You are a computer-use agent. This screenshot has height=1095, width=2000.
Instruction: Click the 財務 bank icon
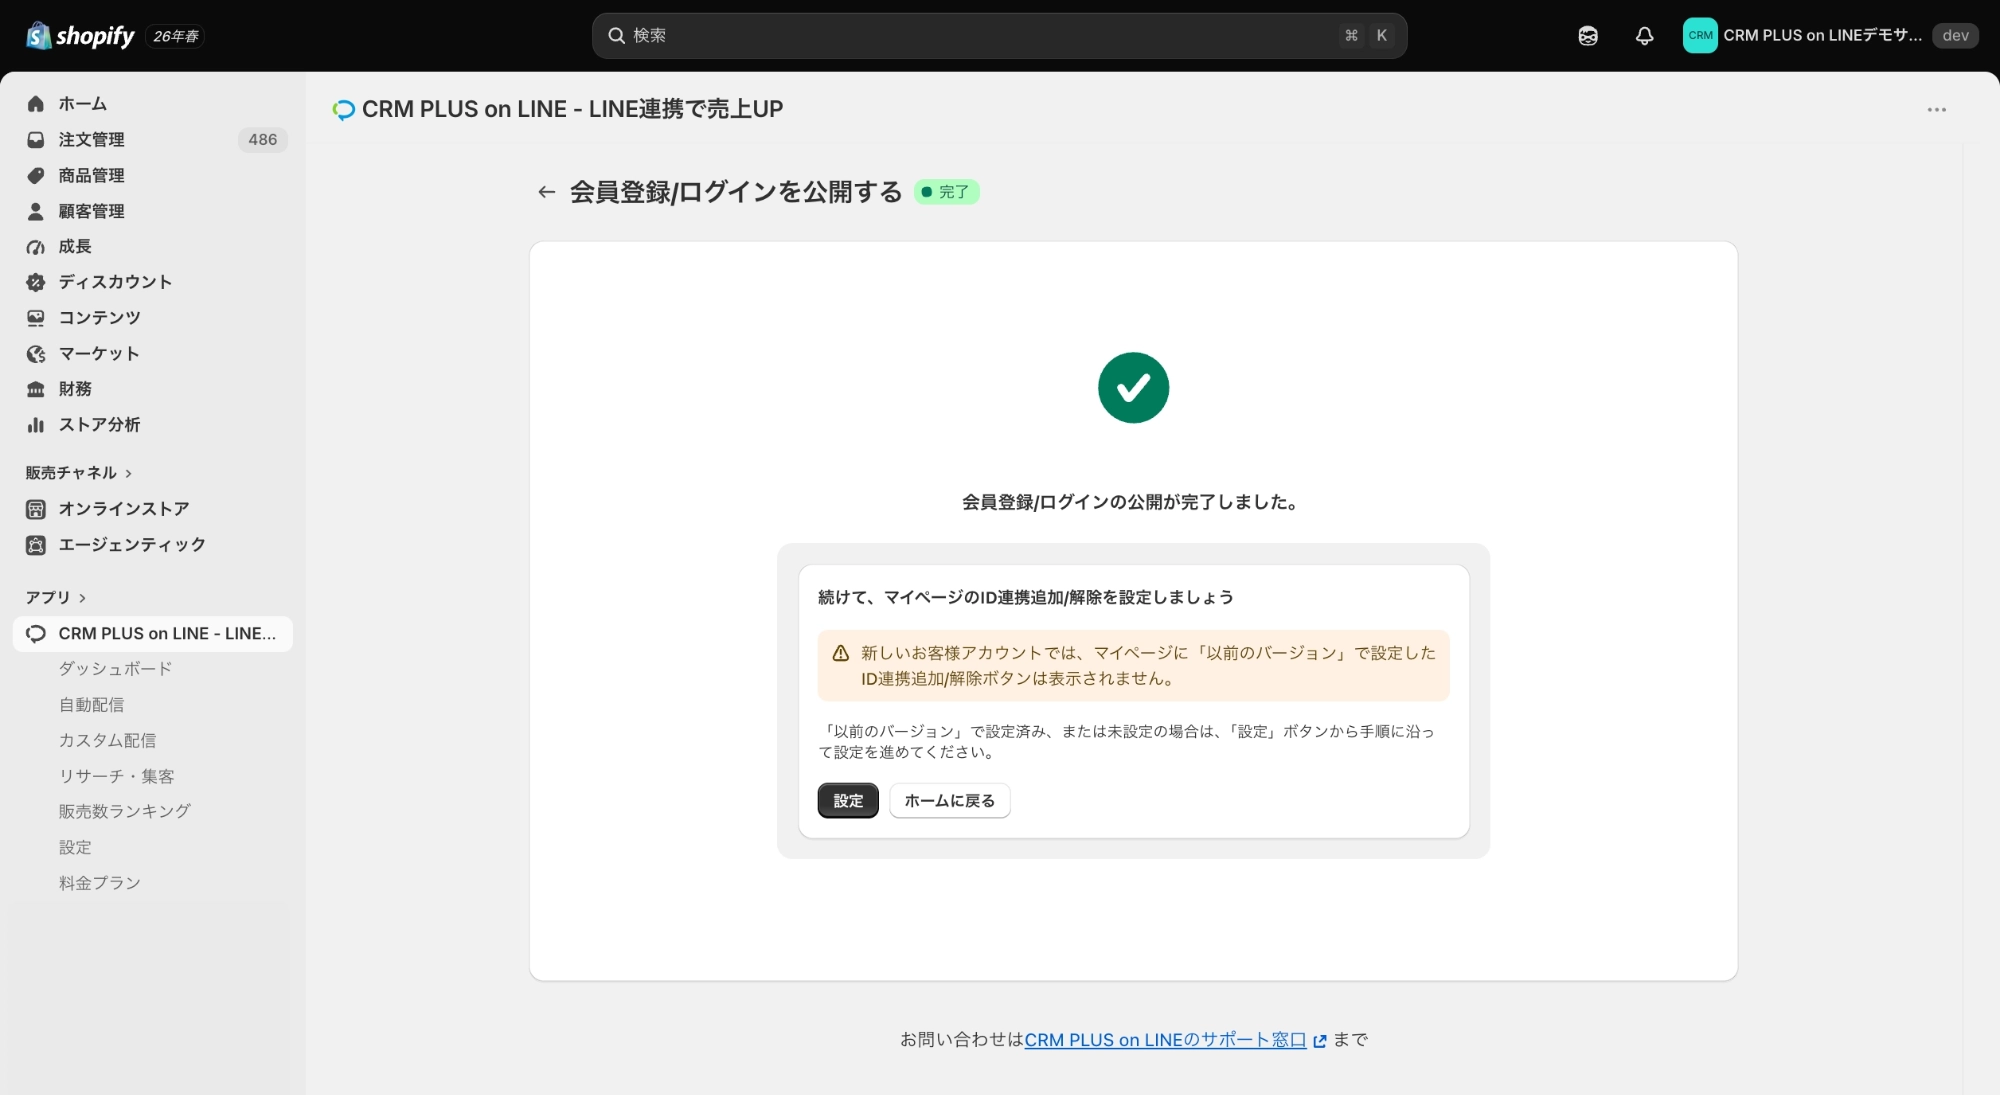pyautogui.click(x=36, y=389)
